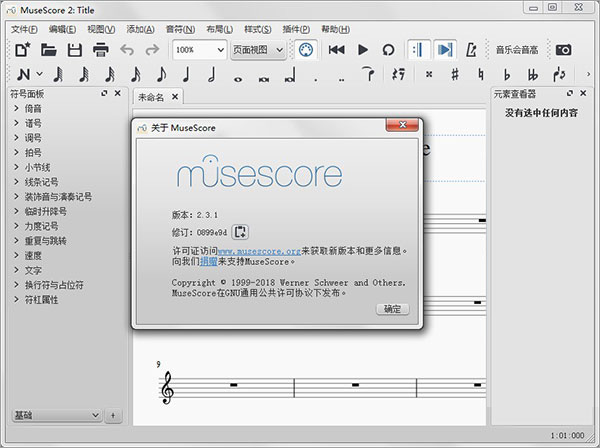Screen dimensions: 600x448
Task: Click 确定 button in About dialog
Action: coord(392,309)
